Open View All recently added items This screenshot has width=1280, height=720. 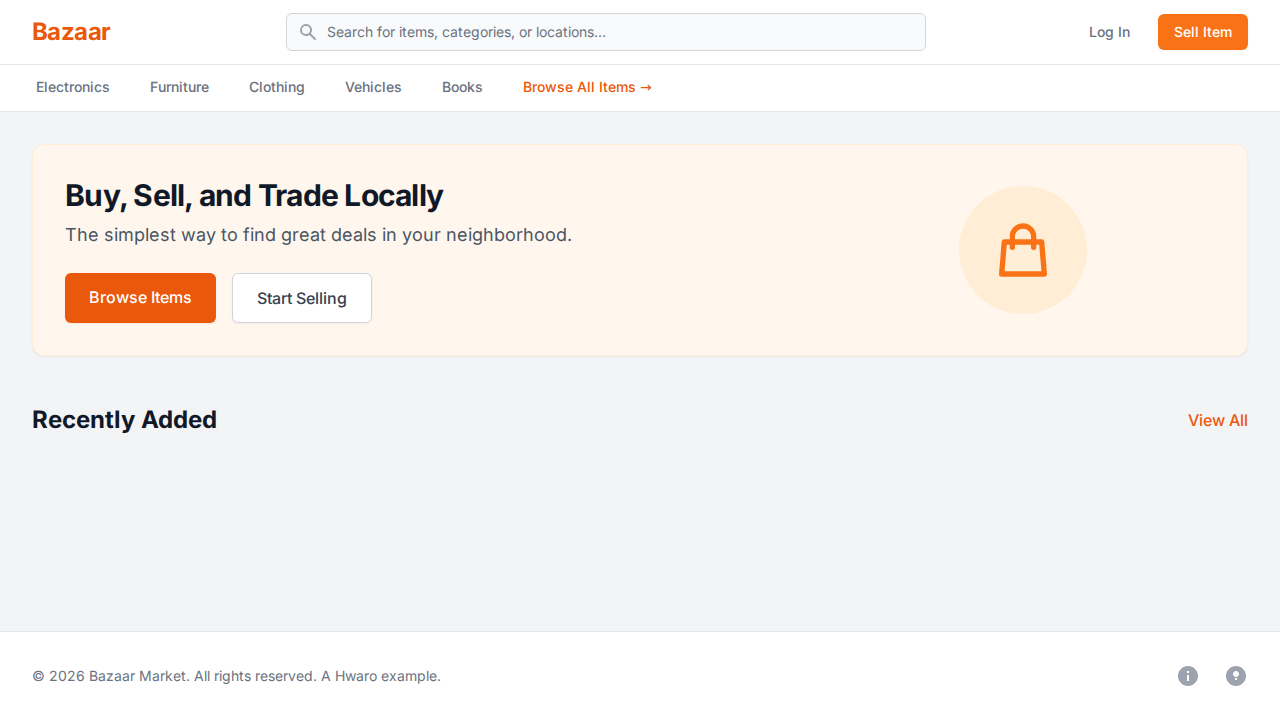(1217, 420)
